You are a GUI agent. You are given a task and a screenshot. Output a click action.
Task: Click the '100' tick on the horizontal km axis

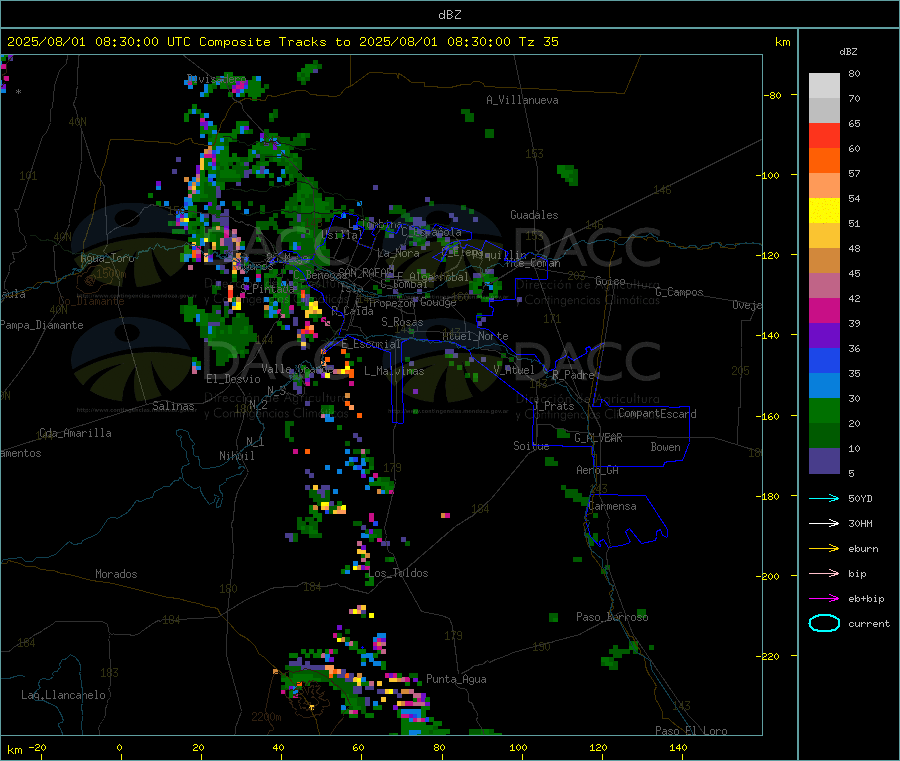click(x=518, y=747)
